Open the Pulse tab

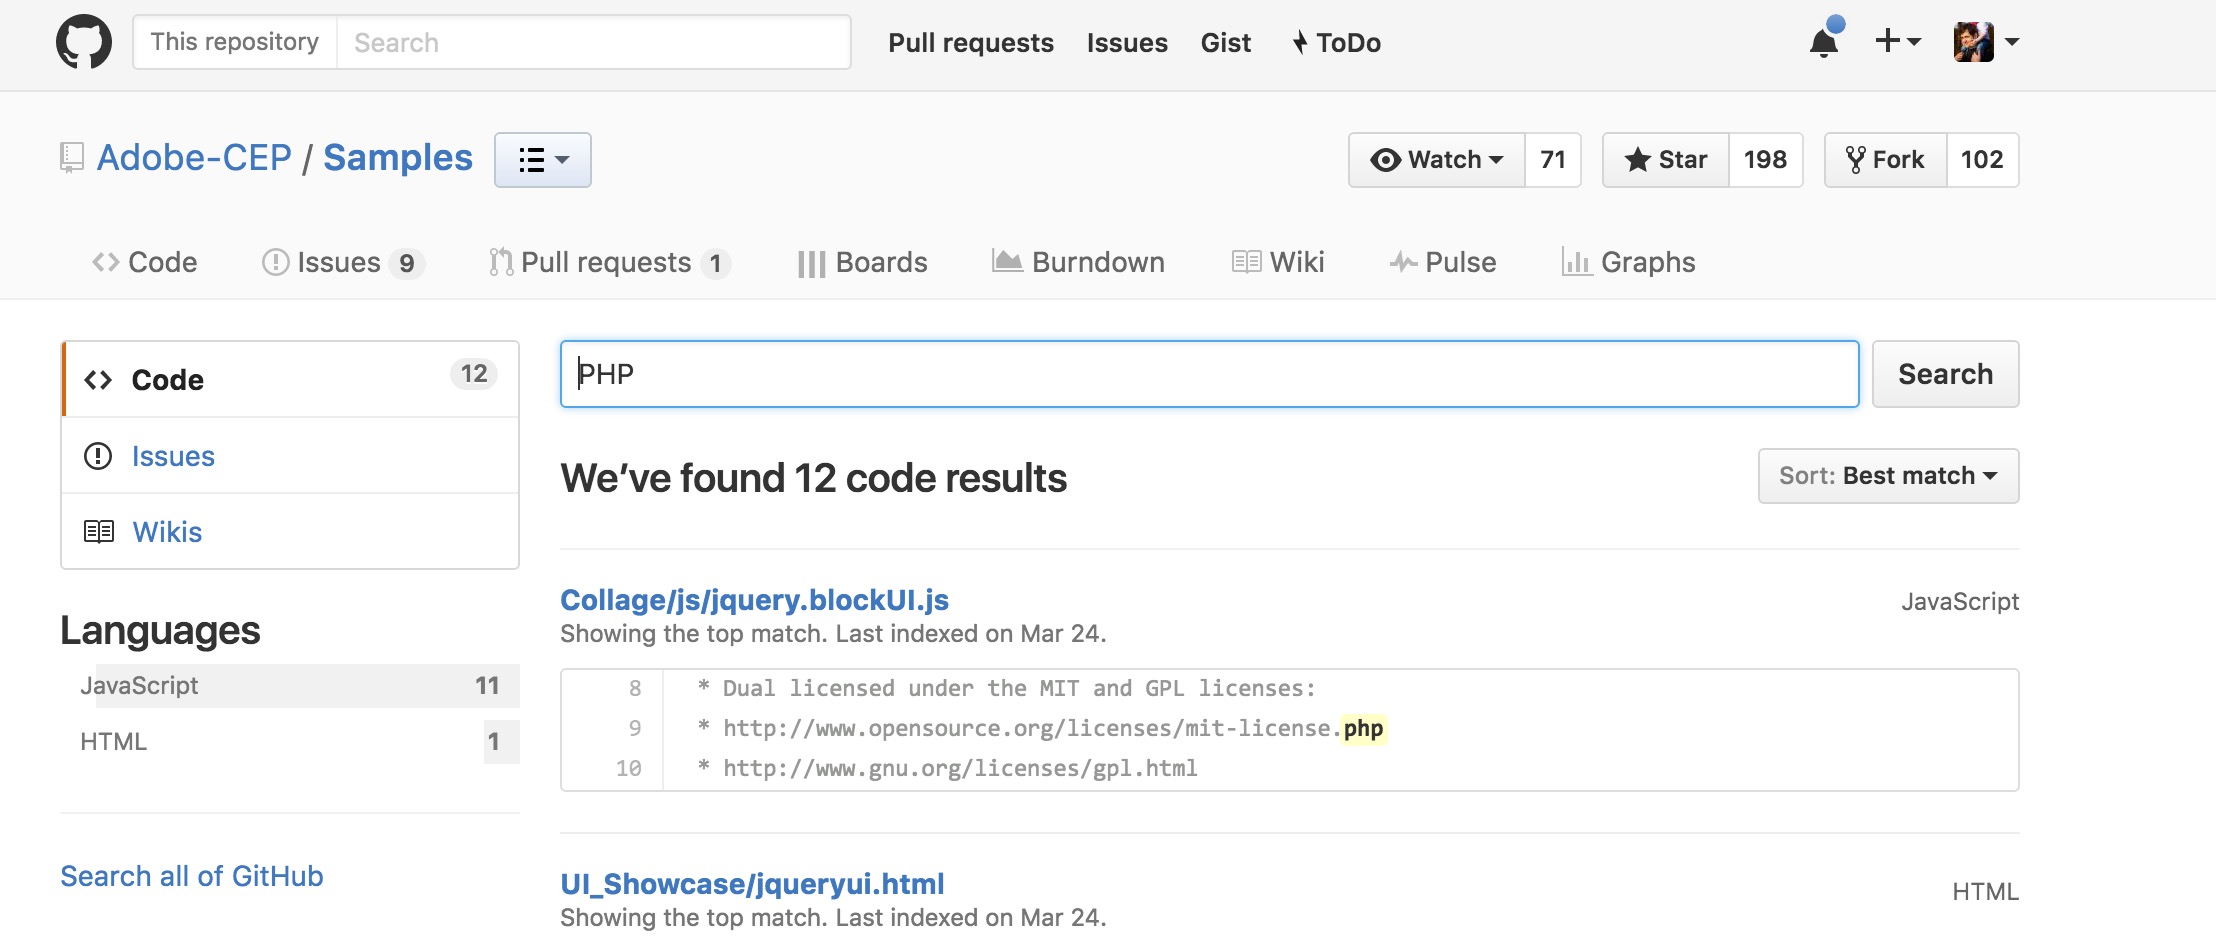tap(1443, 262)
